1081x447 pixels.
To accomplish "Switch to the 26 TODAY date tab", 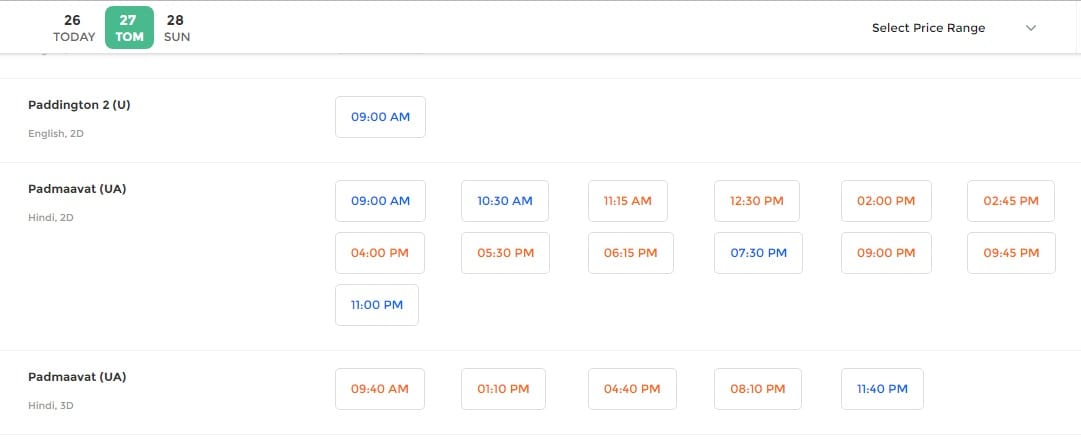I will click(74, 28).
